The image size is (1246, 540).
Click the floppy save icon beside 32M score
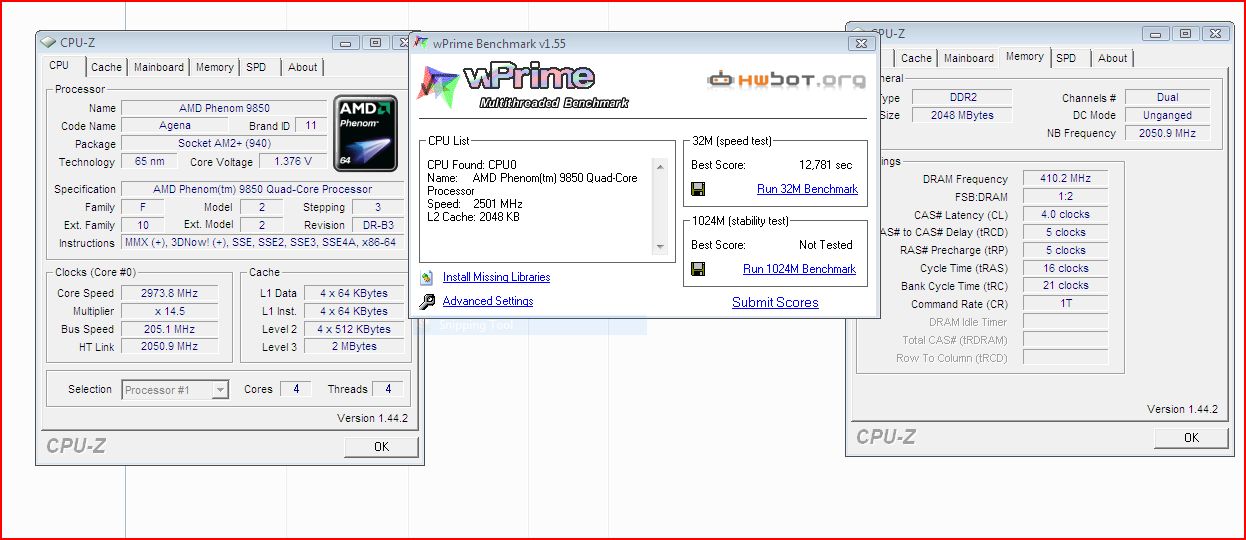[x=698, y=189]
